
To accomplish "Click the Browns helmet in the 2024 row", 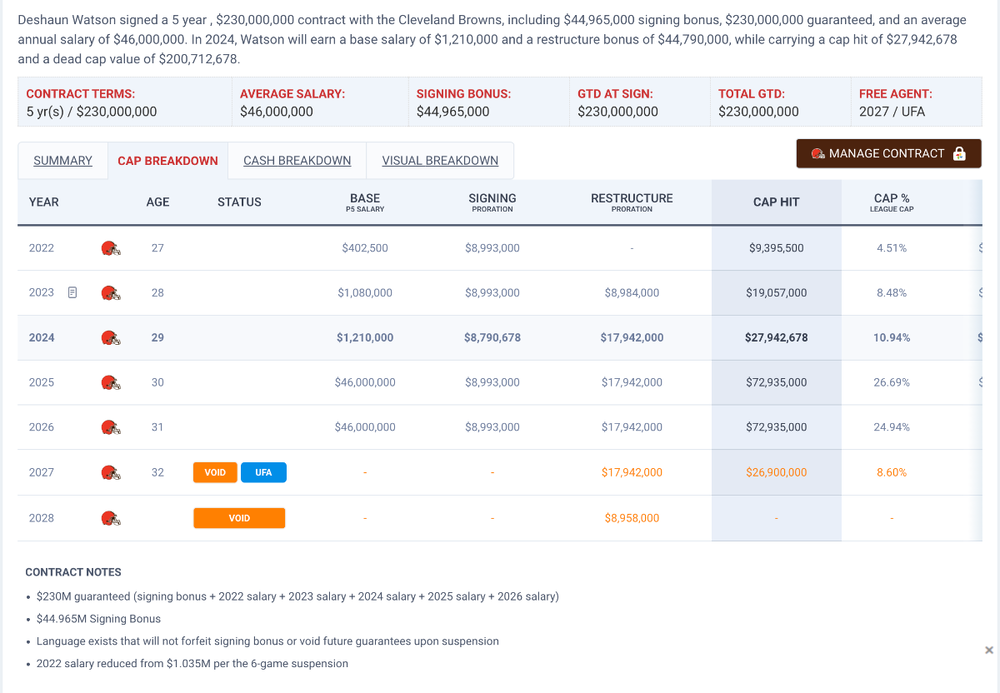I will tap(111, 338).
